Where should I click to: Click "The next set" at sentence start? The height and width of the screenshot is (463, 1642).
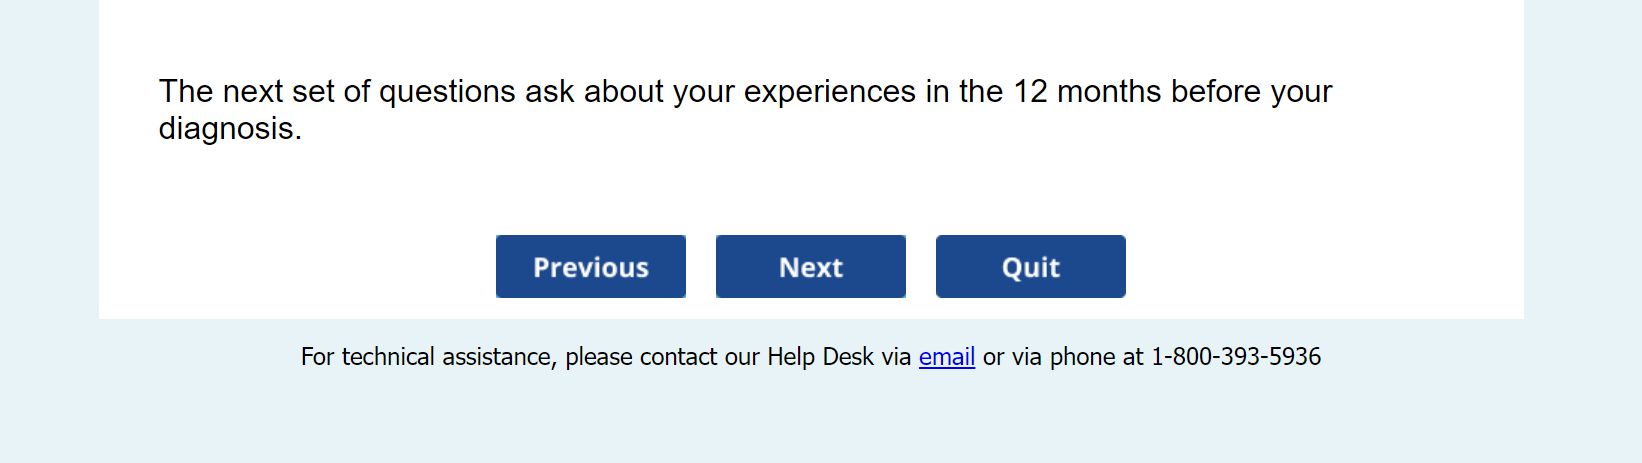coord(246,92)
